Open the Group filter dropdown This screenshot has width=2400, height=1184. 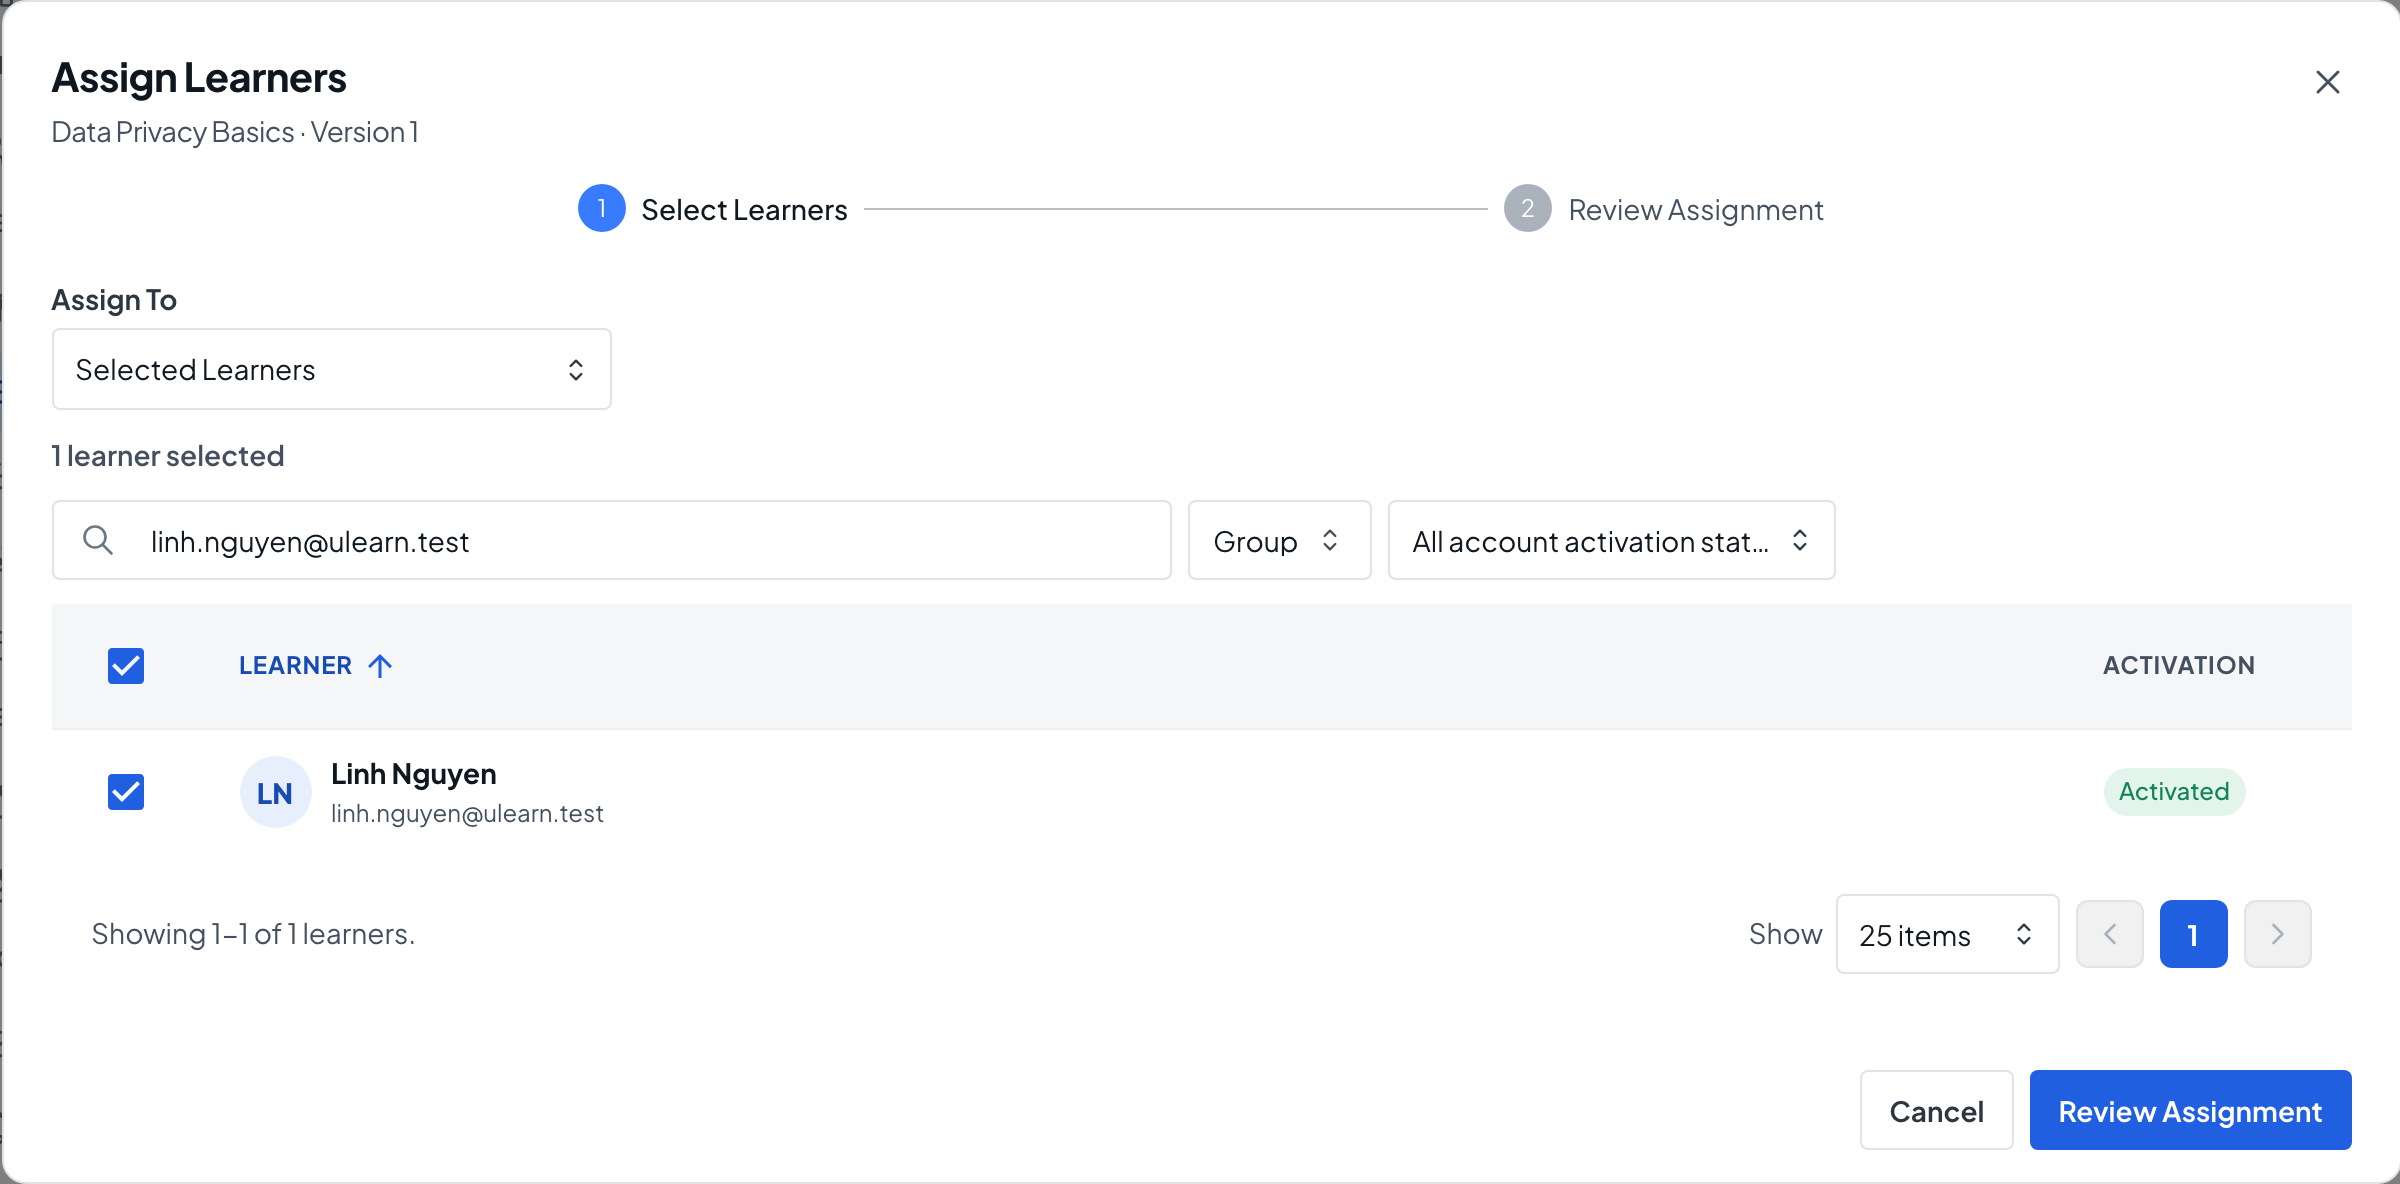[x=1279, y=540]
